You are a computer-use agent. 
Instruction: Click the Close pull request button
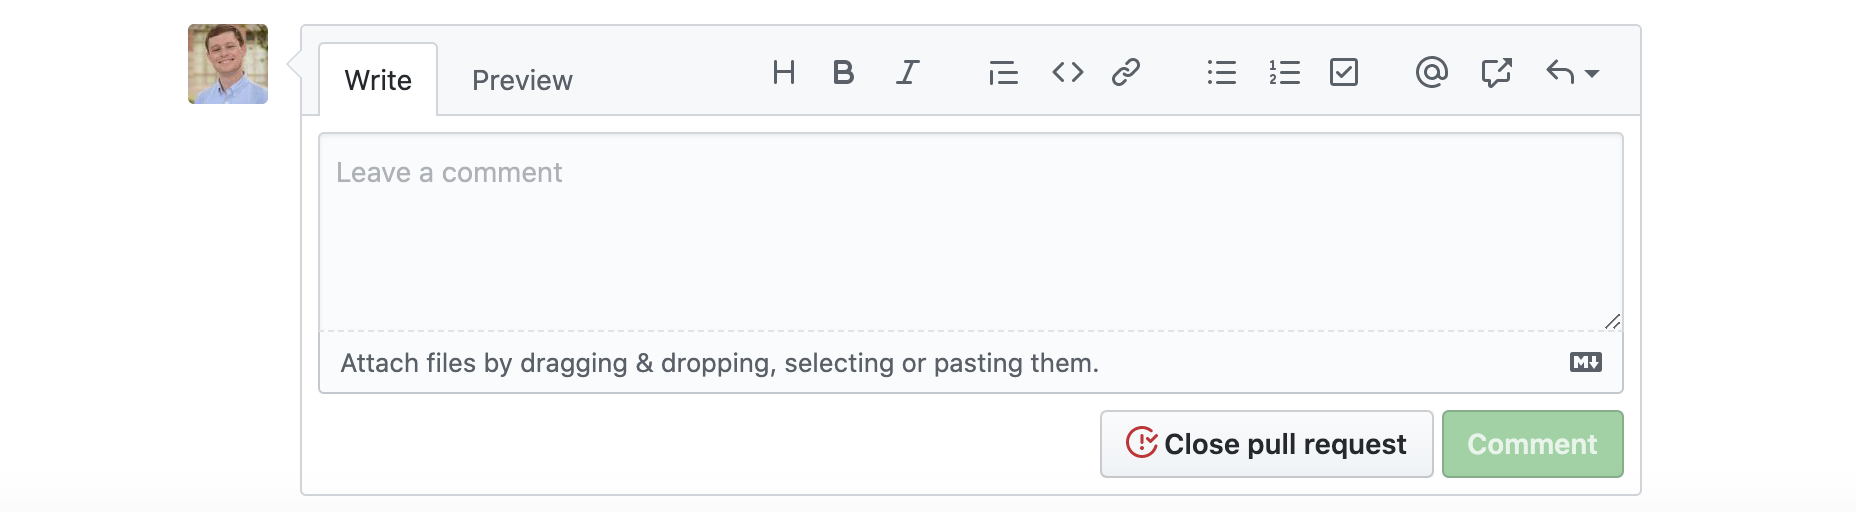tap(1266, 444)
